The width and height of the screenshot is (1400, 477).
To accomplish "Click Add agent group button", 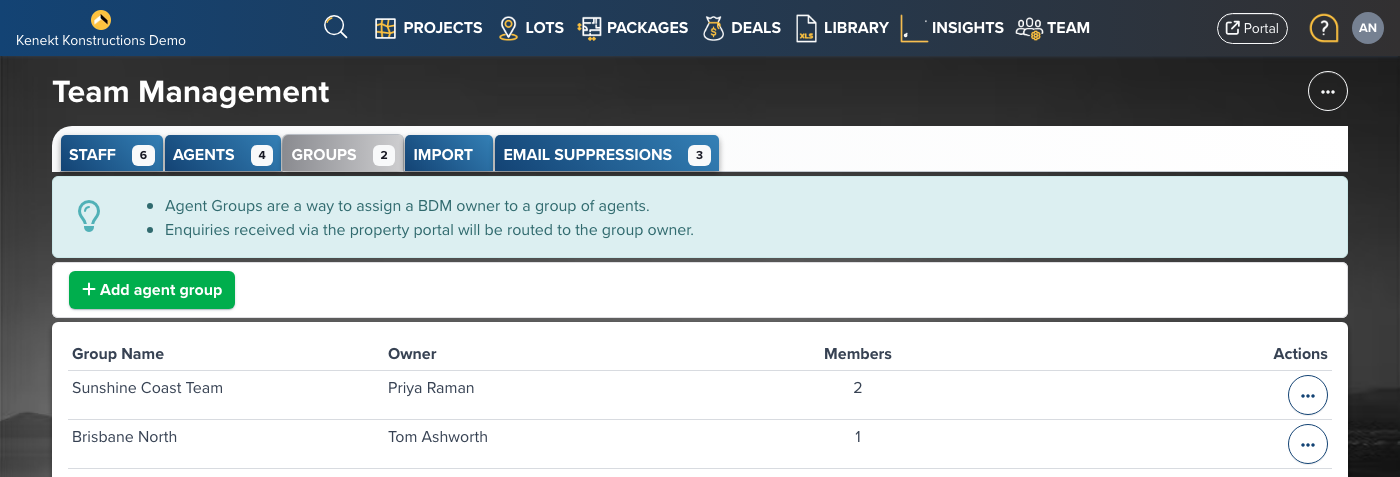I will point(152,290).
